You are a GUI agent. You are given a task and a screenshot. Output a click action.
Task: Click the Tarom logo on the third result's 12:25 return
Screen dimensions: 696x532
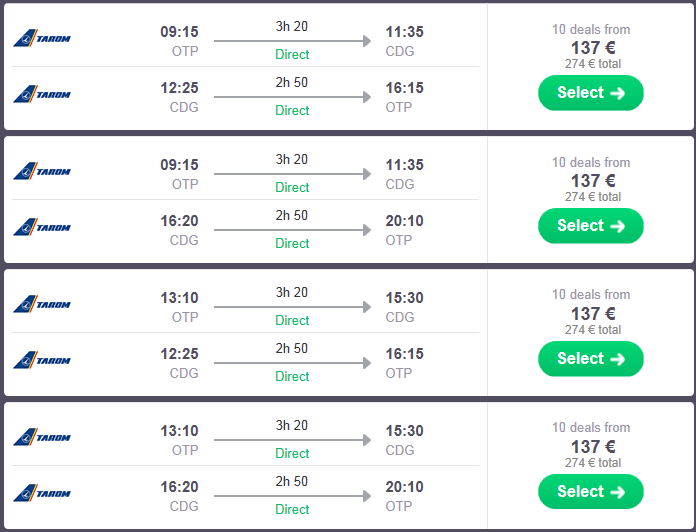[x=42, y=361]
